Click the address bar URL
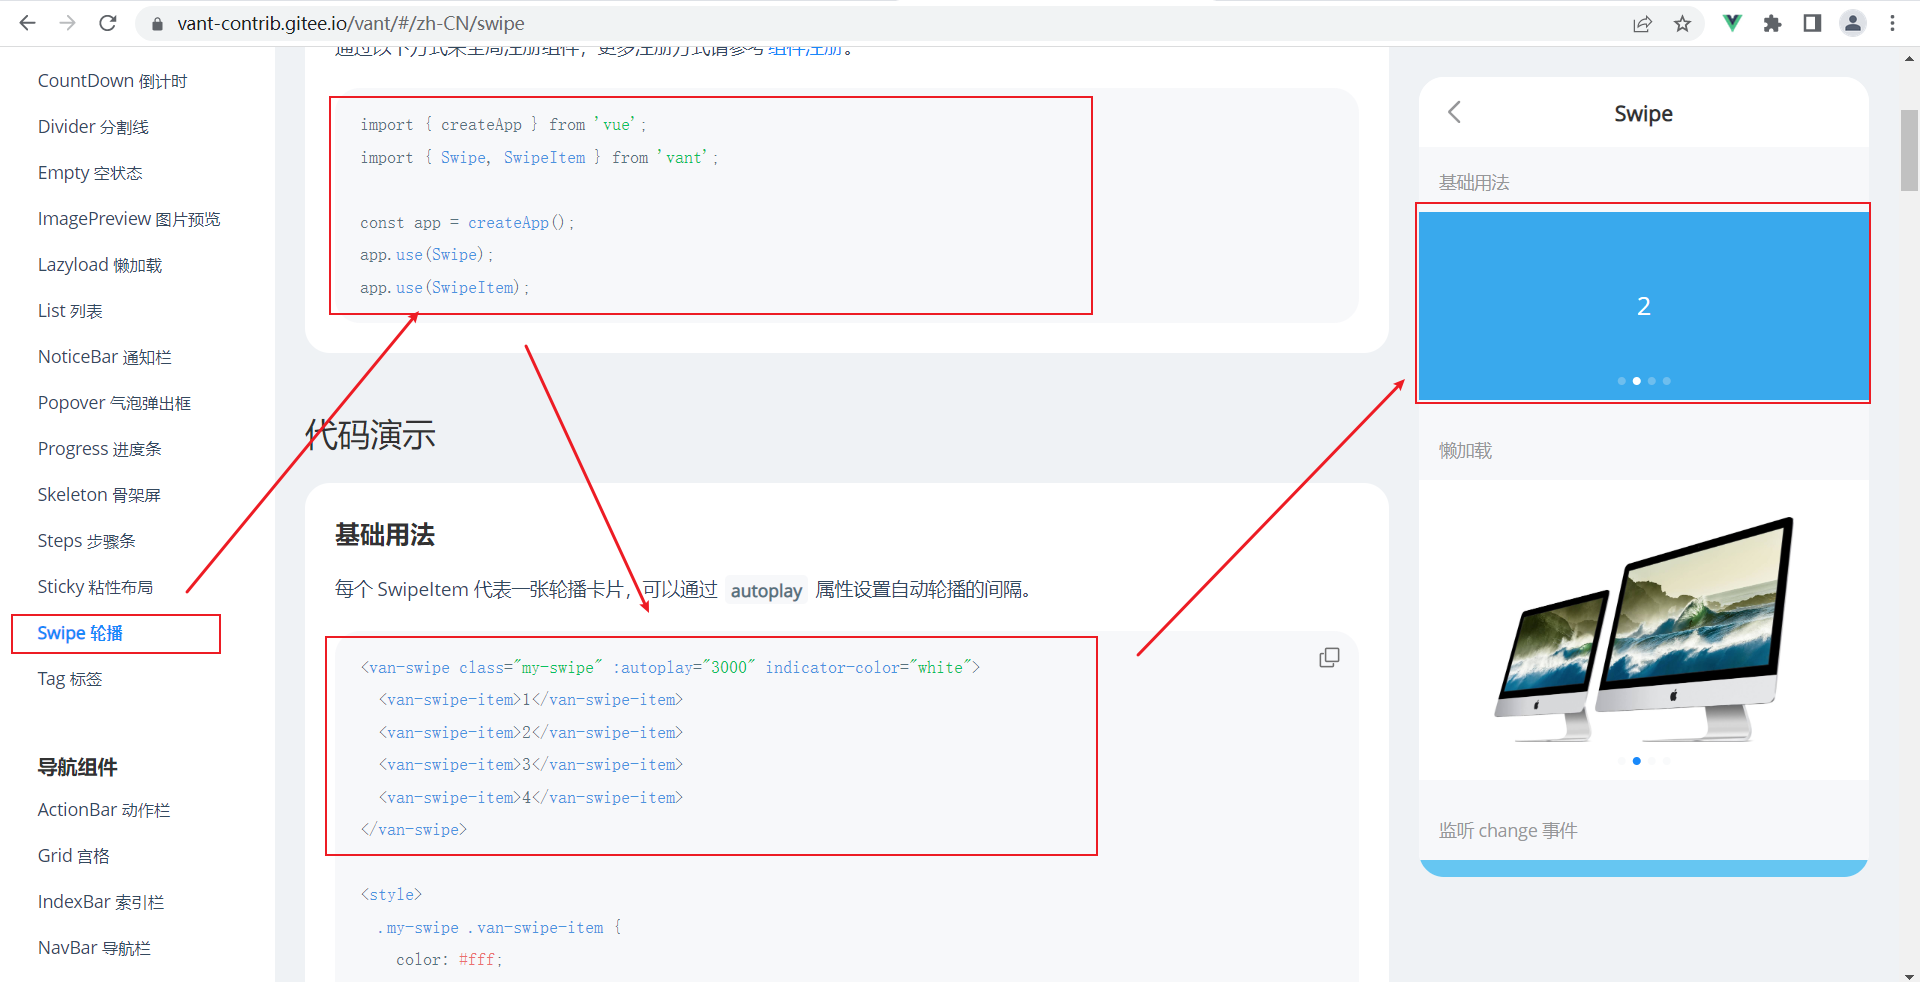Viewport: 1920px width, 982px height. (x=351, y=23)
